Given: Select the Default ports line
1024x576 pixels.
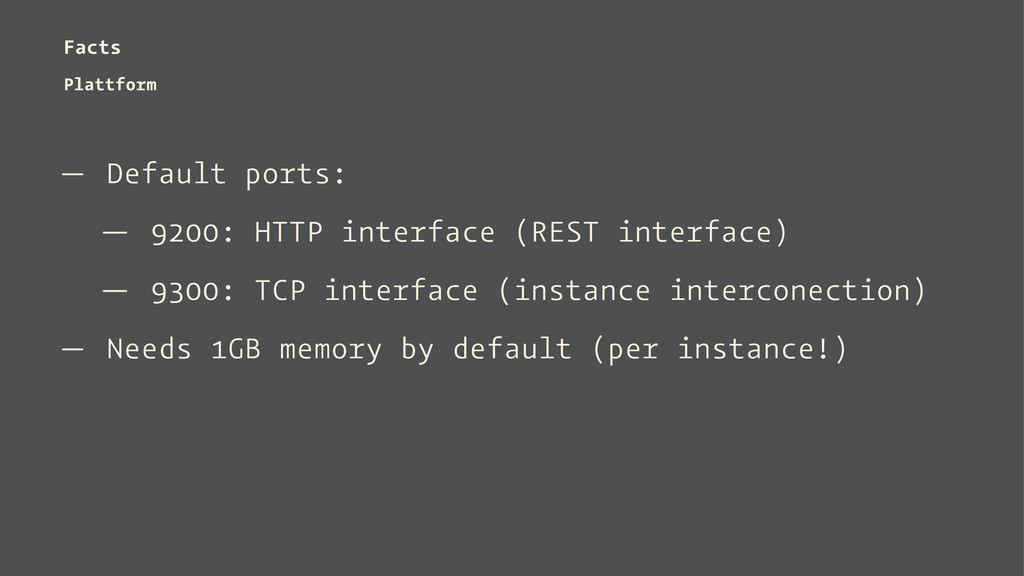Looking at the screenshot, I should pyautogui.click(x=226, y=174).
